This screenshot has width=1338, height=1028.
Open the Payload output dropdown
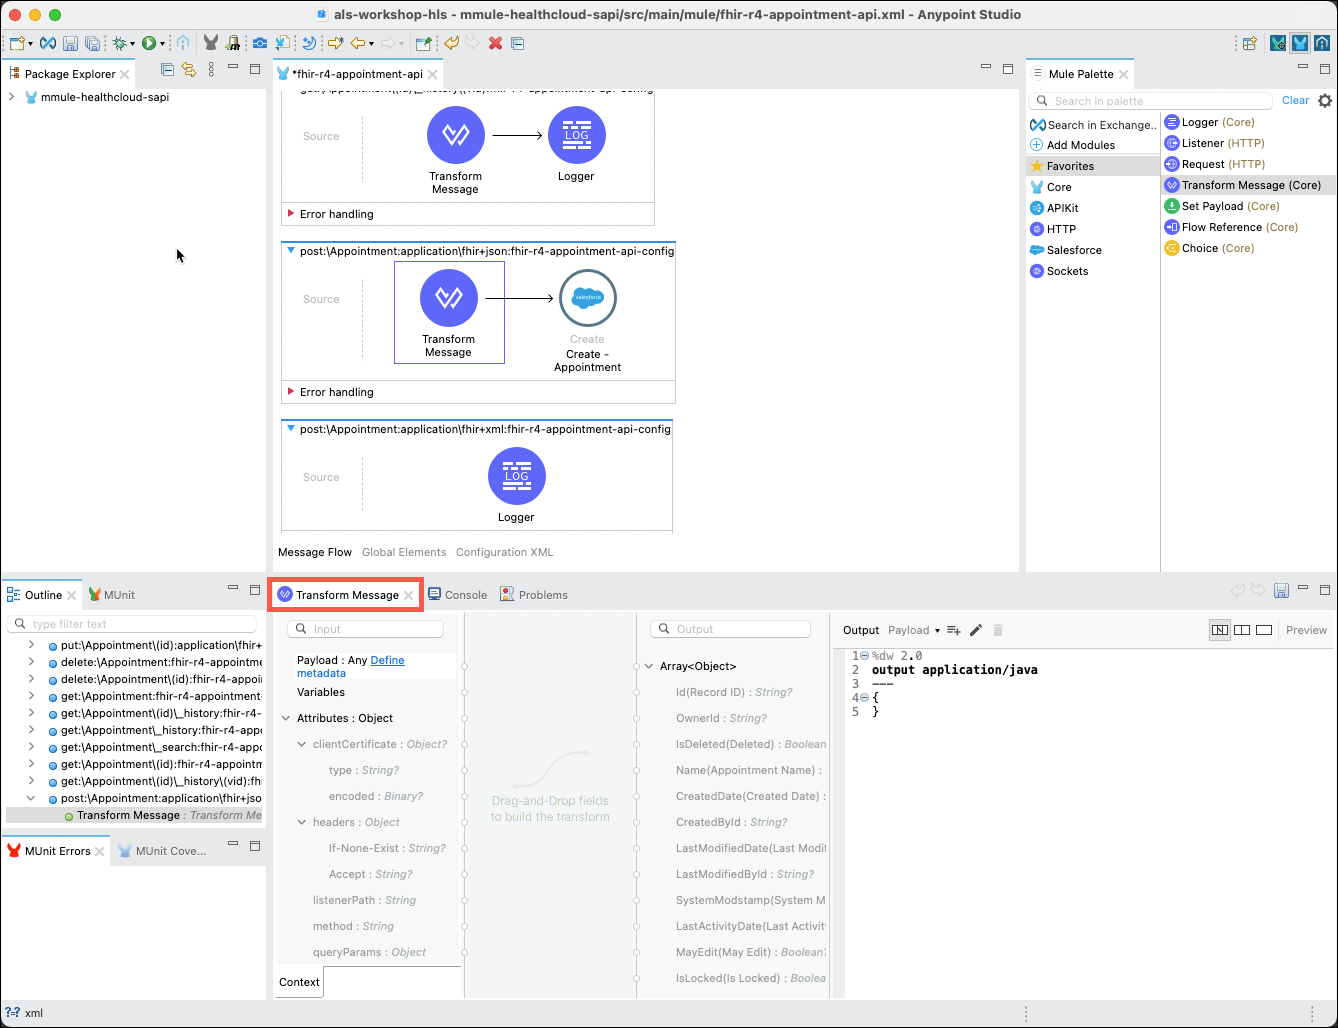click(914, 630)
